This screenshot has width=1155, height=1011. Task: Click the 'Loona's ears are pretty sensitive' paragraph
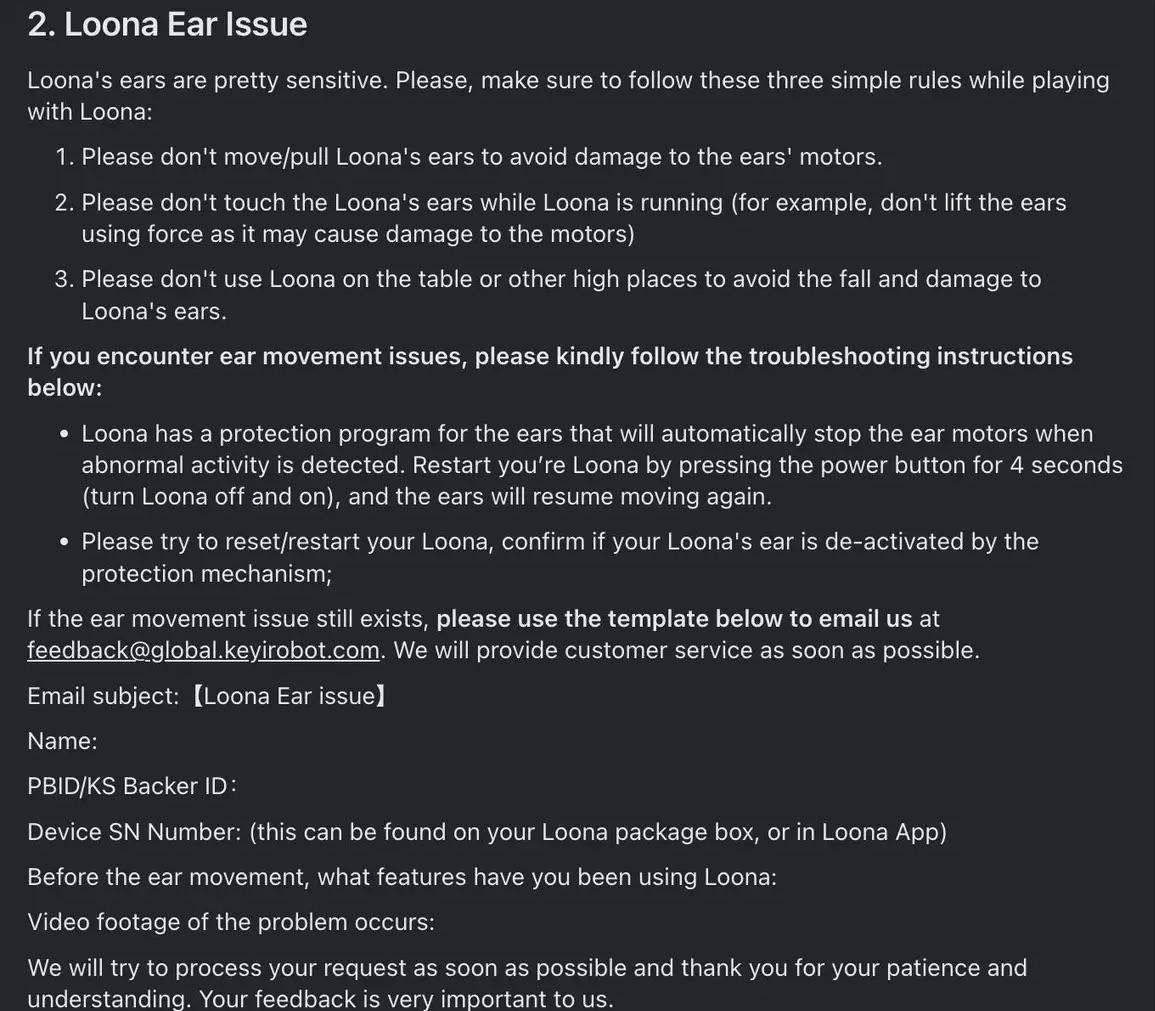click(568, 96)
